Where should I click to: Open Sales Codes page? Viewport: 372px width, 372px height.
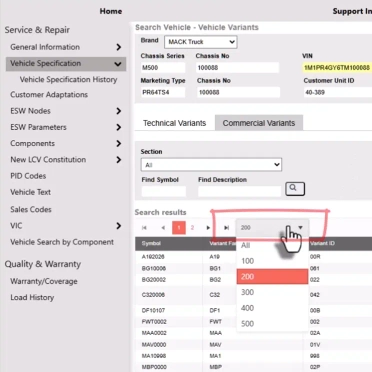pos(31,209)
